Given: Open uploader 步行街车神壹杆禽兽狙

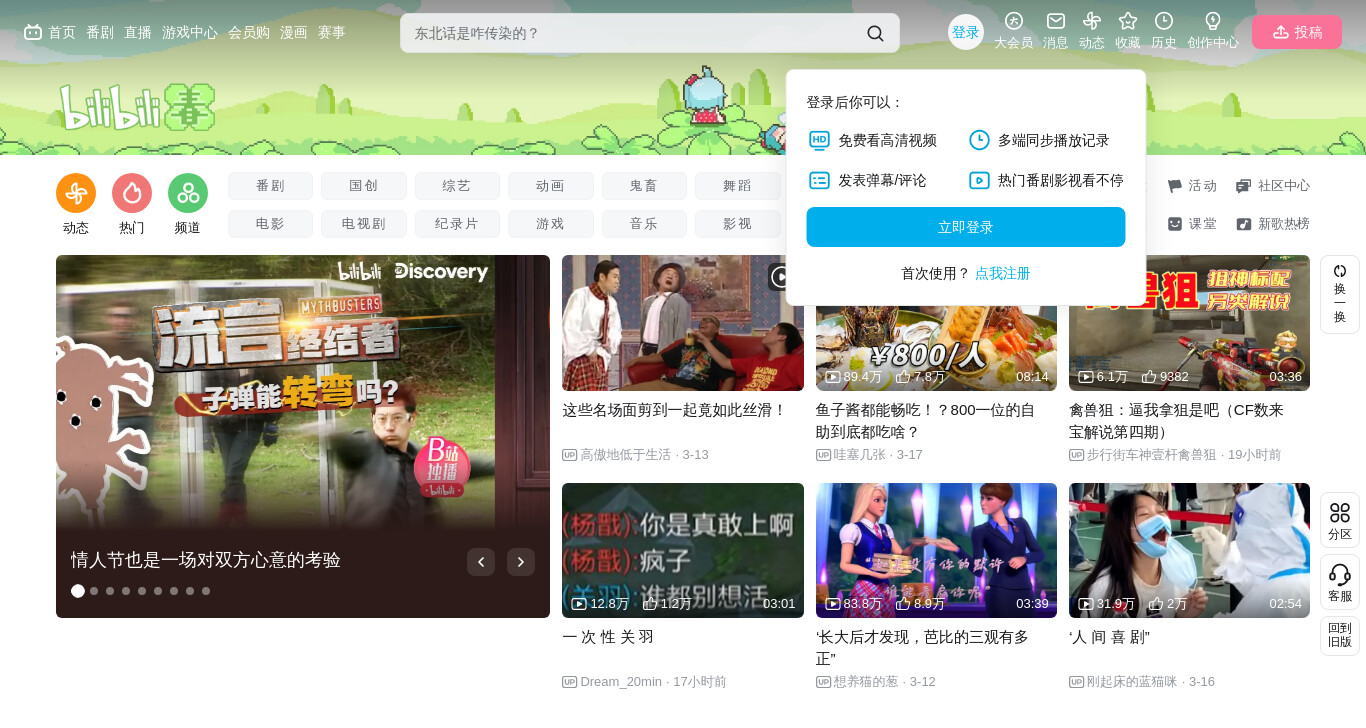Looking at the screenshot, I should (1152, 455).
